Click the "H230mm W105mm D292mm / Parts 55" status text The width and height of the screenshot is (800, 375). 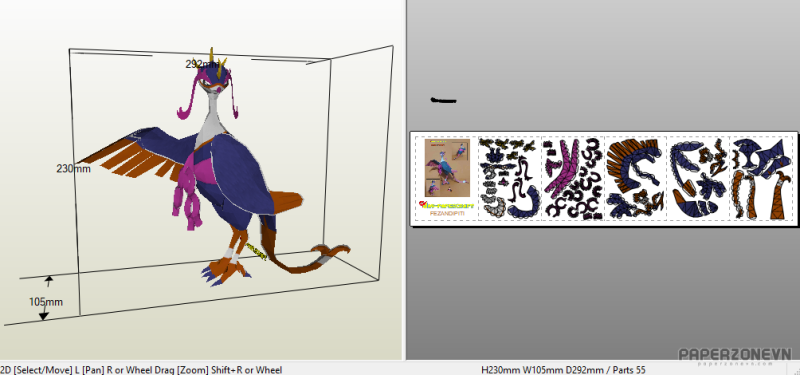[564, 370]
